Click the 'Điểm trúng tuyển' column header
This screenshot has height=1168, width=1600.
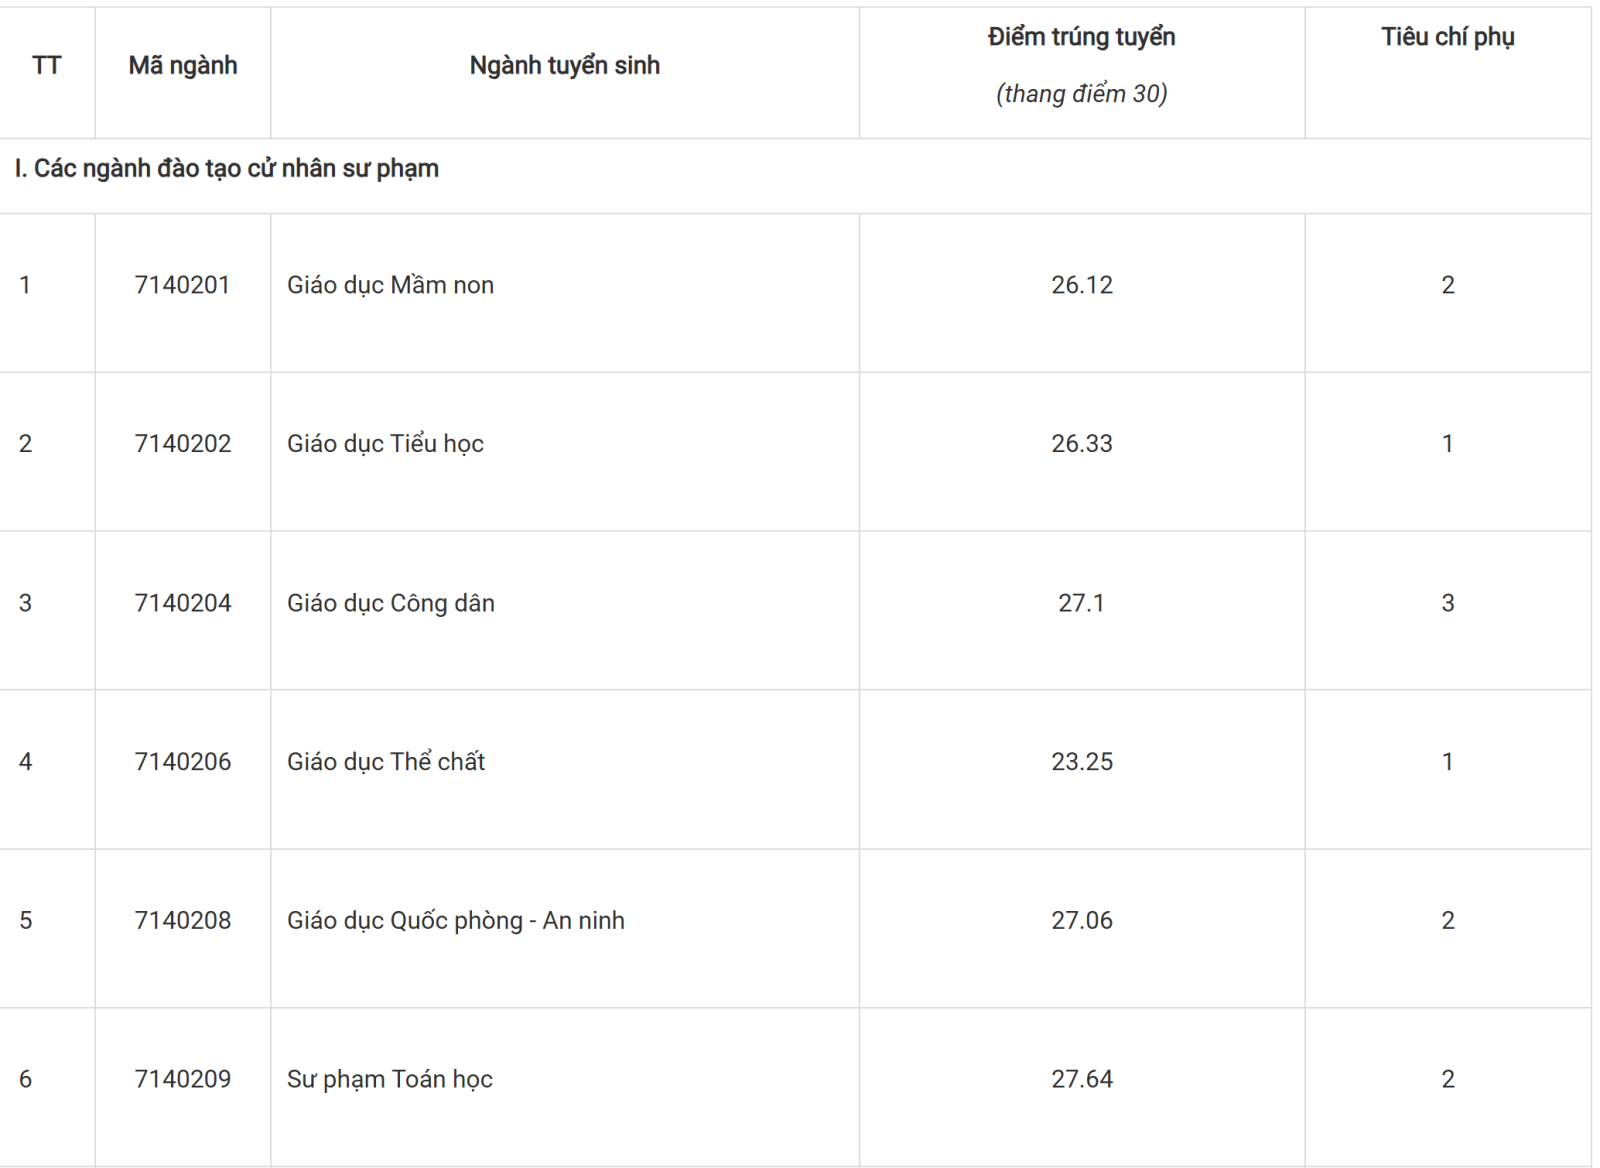tap(1082, 37)
